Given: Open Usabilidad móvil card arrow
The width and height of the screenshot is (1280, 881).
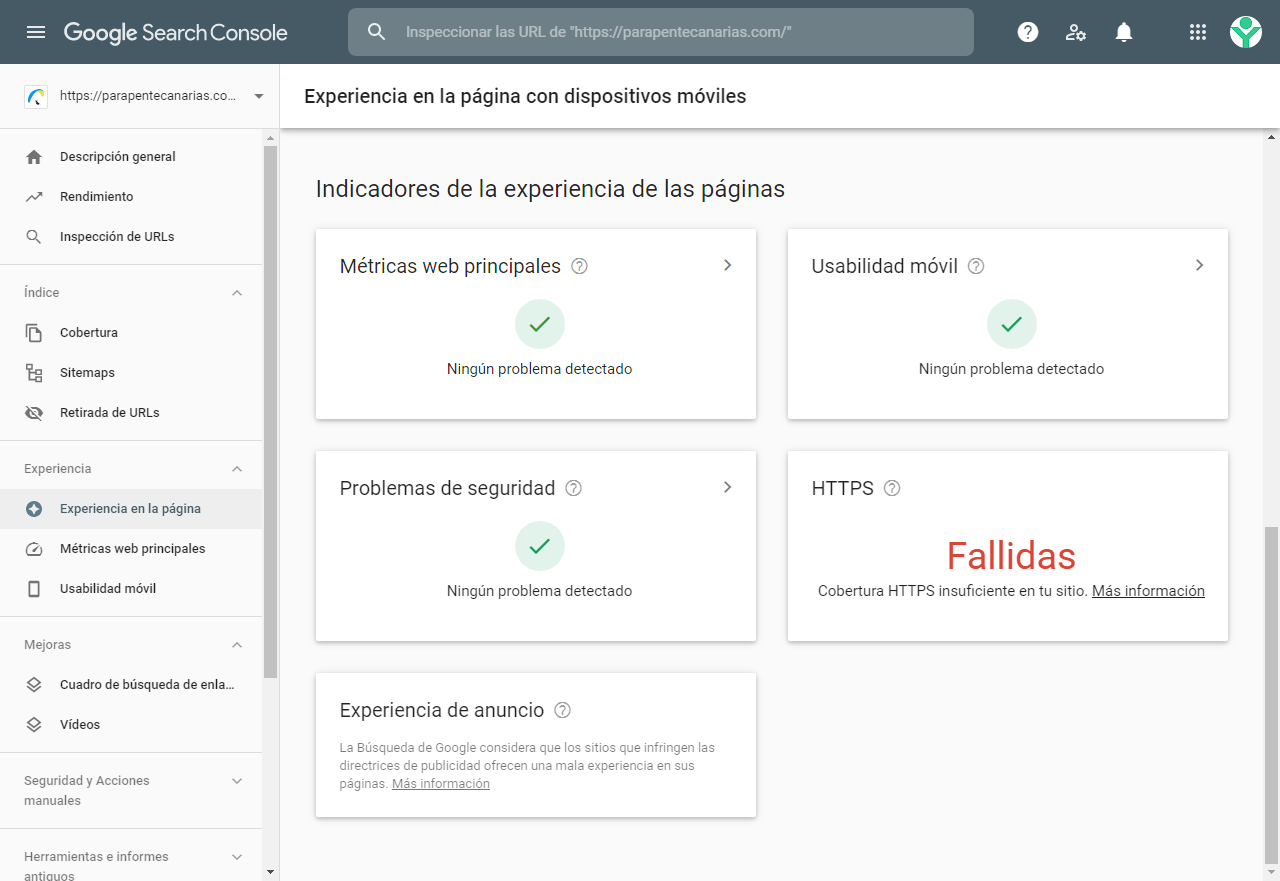Looking at the screenshot, I should pos(1200,265).
